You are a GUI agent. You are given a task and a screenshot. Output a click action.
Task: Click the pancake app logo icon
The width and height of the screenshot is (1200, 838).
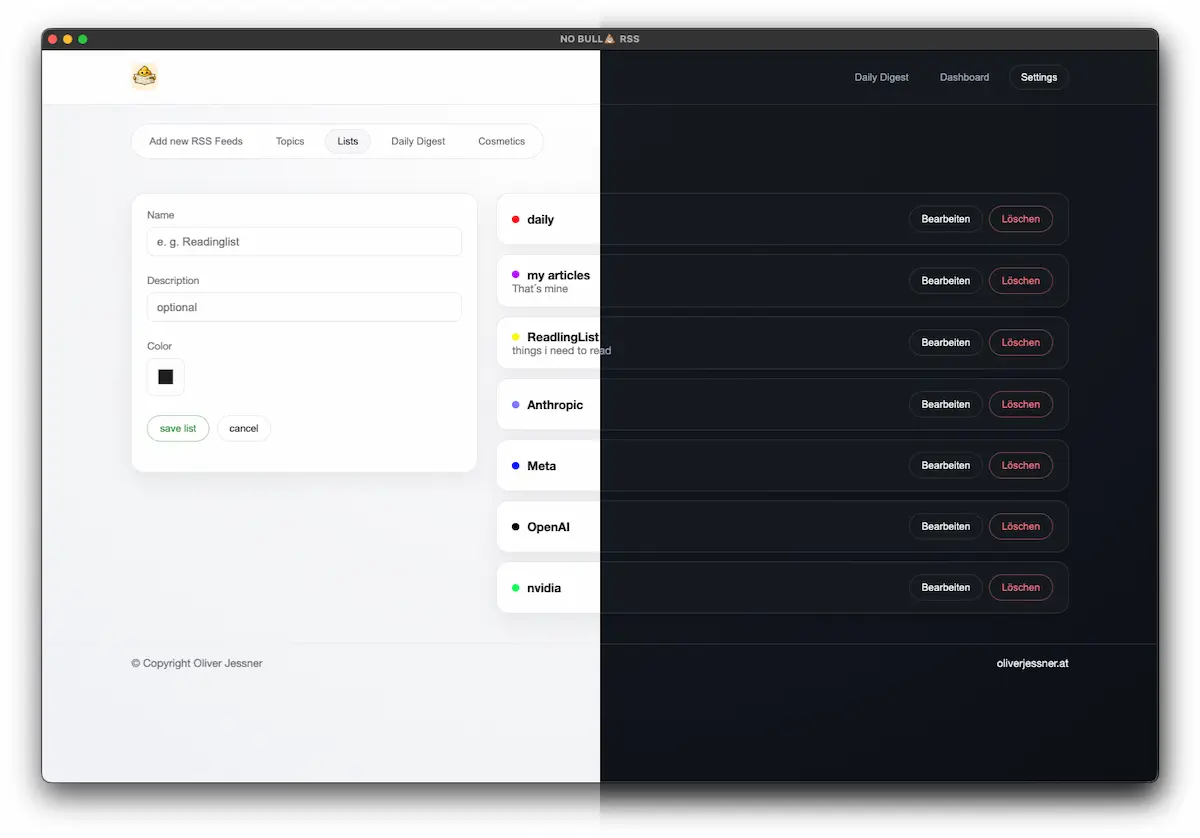144,75
